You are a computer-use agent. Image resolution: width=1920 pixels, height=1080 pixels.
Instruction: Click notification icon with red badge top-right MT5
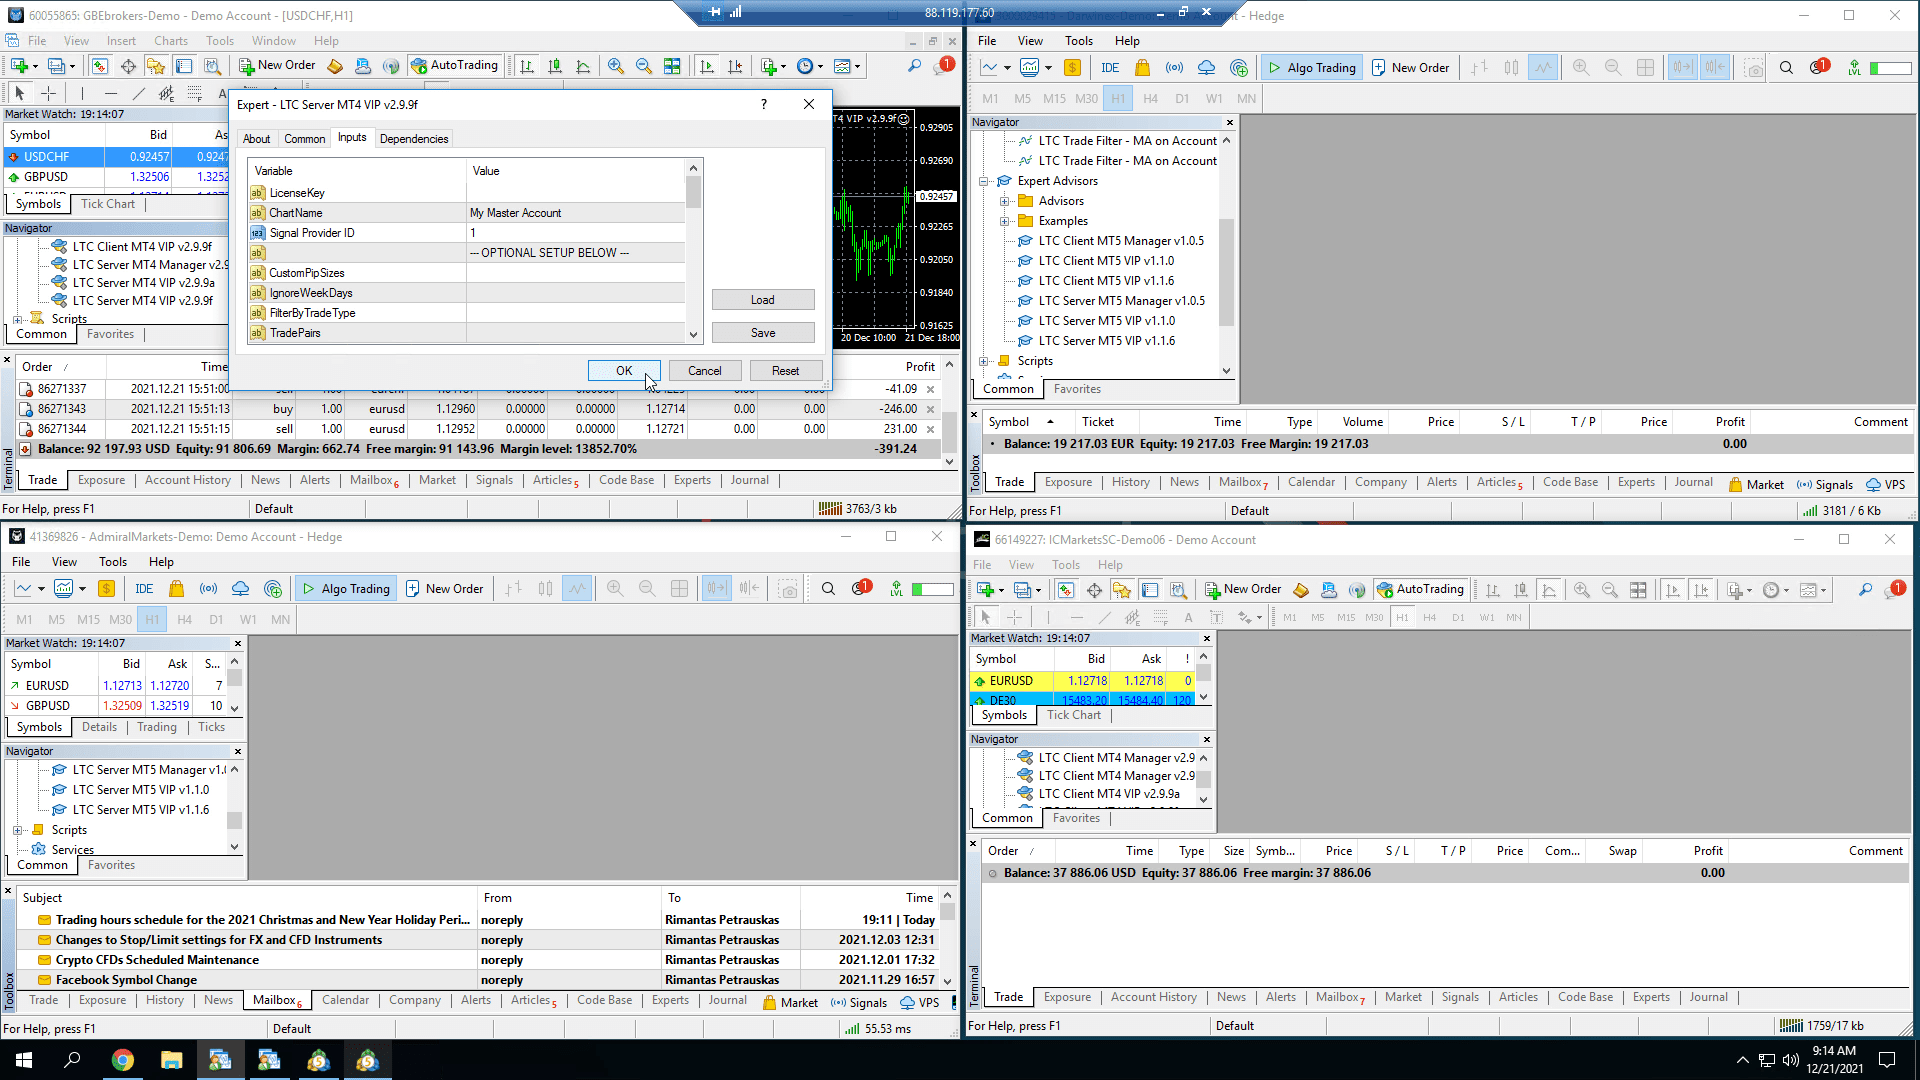coord(1818,68)
